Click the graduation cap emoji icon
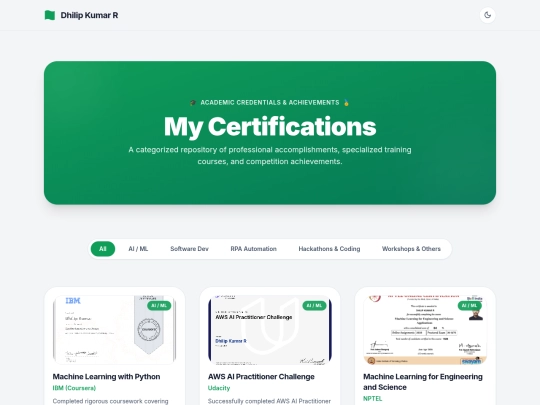This screenshot has width=540, height=405. (193, 103)
